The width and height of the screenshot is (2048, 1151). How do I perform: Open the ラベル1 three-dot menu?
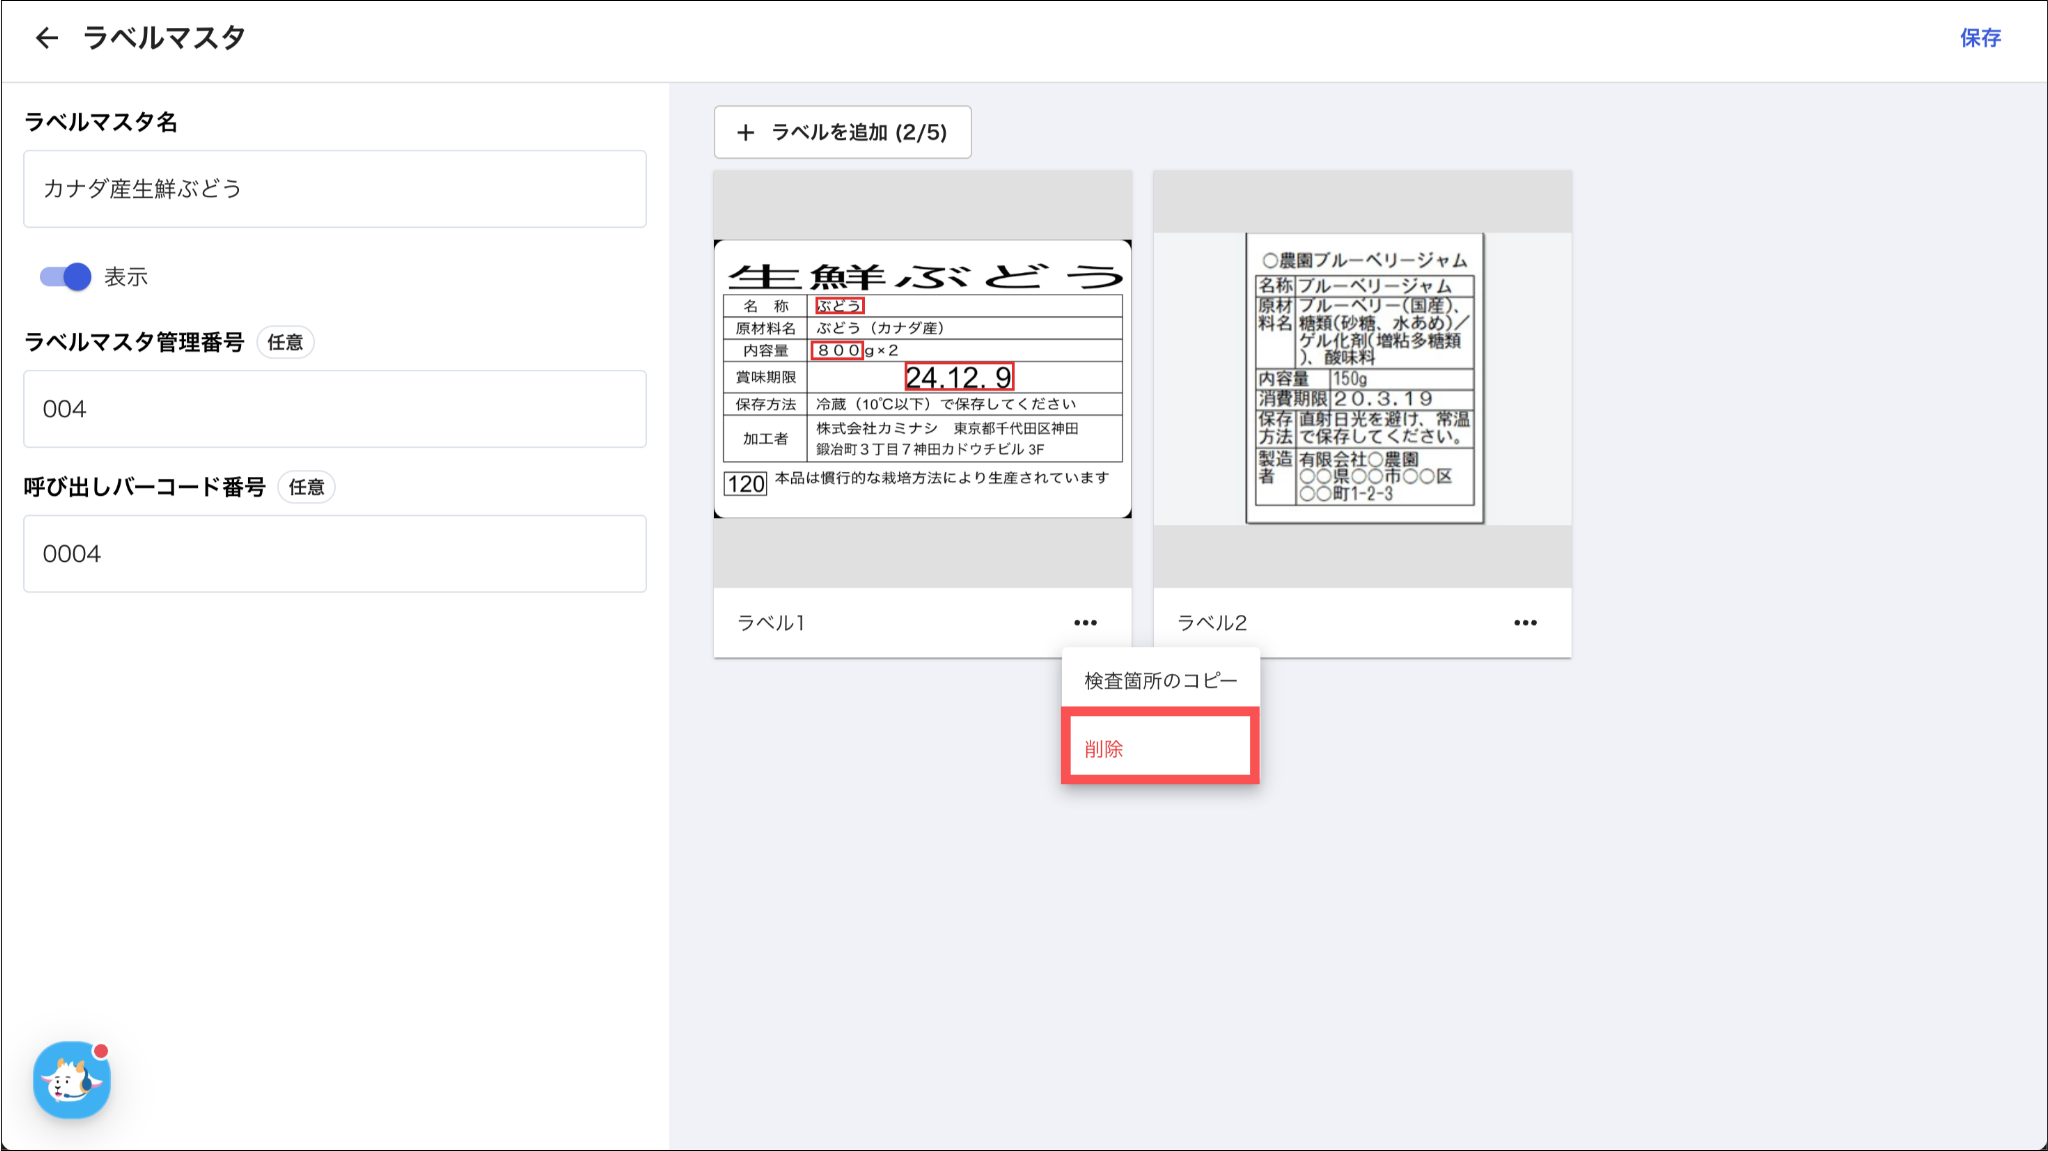coord(1085,623)
